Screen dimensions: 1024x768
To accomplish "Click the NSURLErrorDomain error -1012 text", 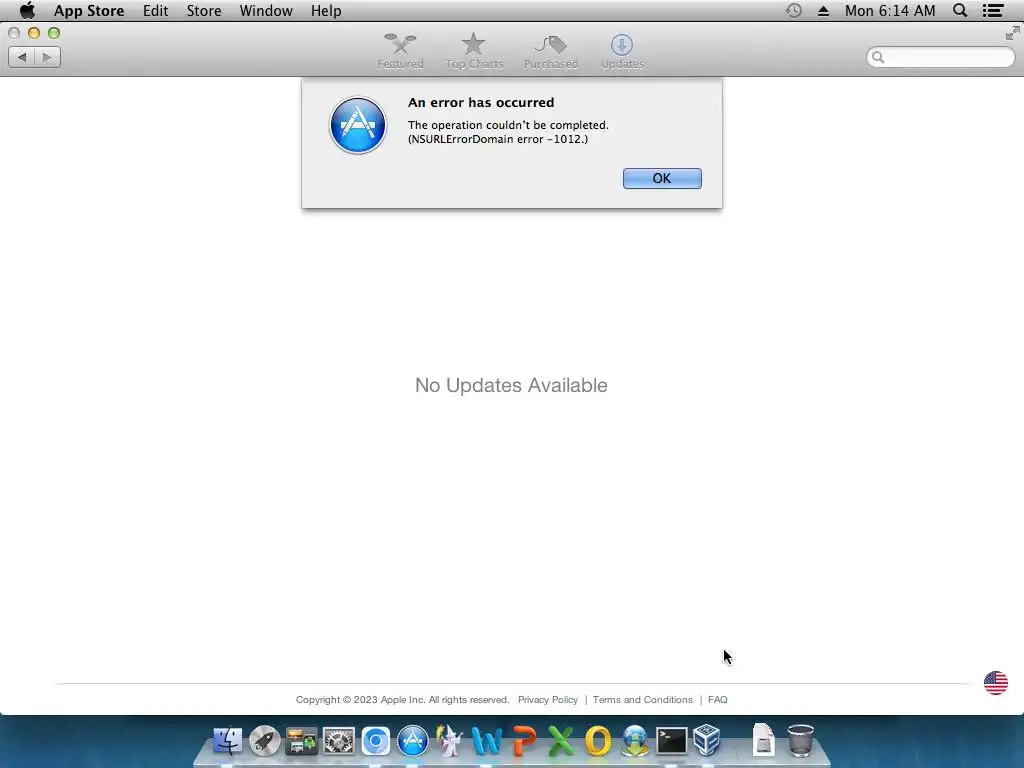I will [x=498, y=139].
